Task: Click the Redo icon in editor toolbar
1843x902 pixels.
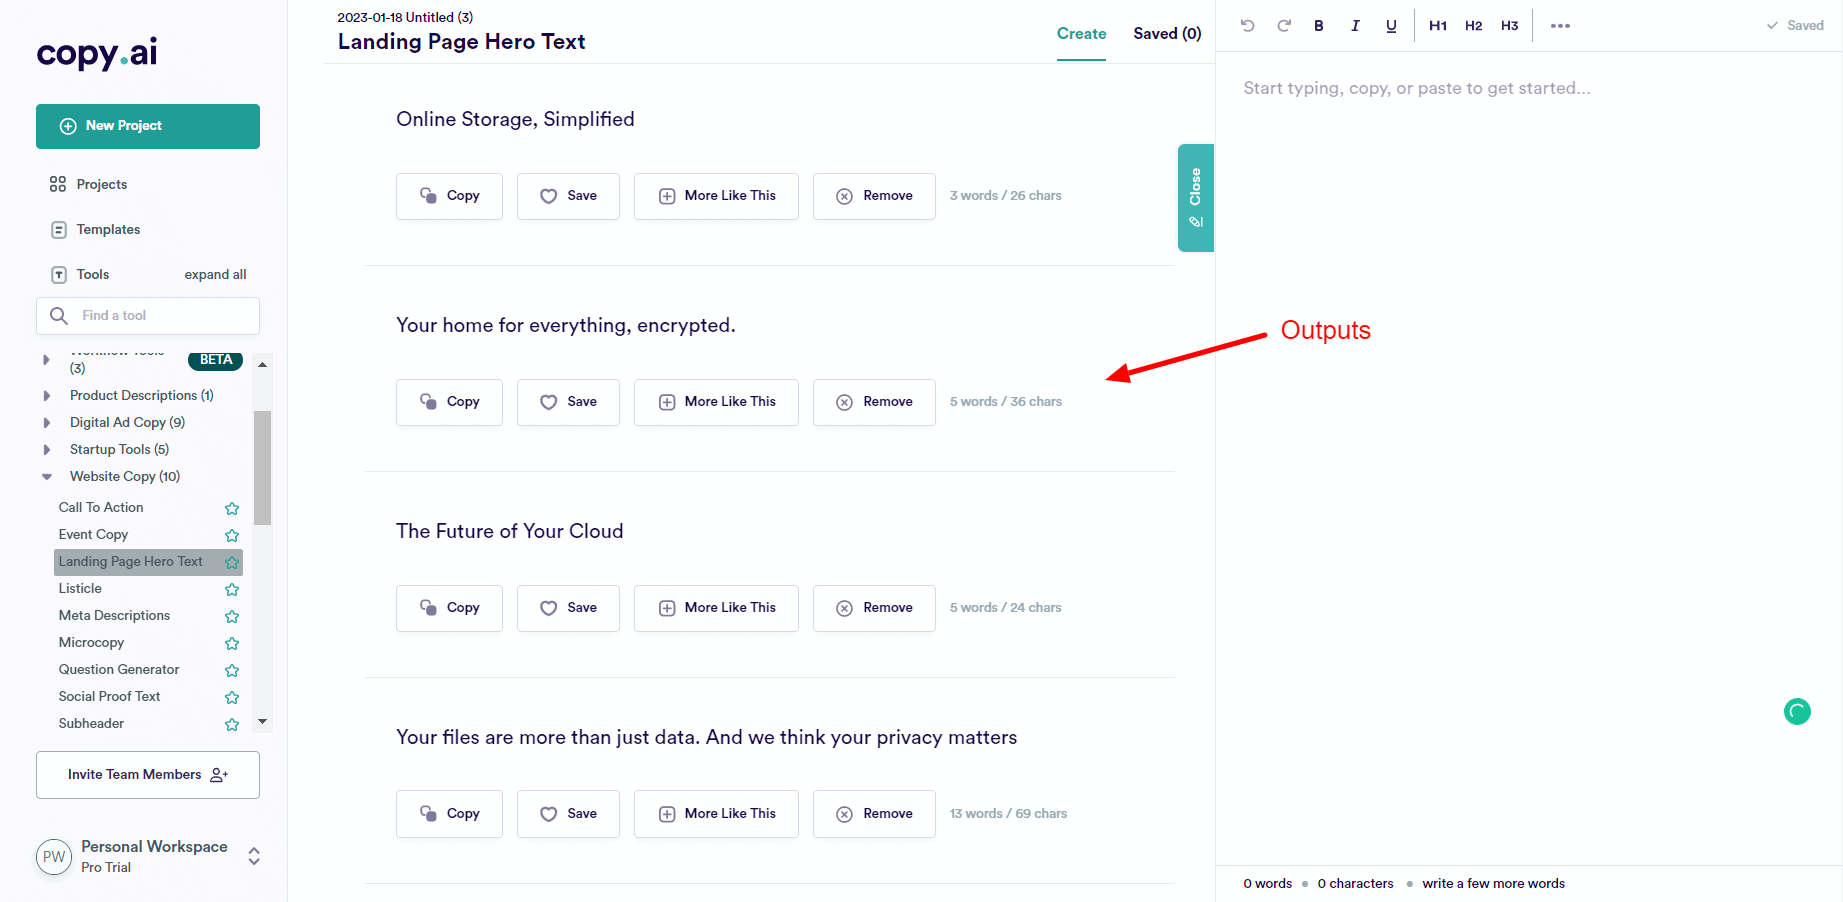Action: pos(1284,26)
